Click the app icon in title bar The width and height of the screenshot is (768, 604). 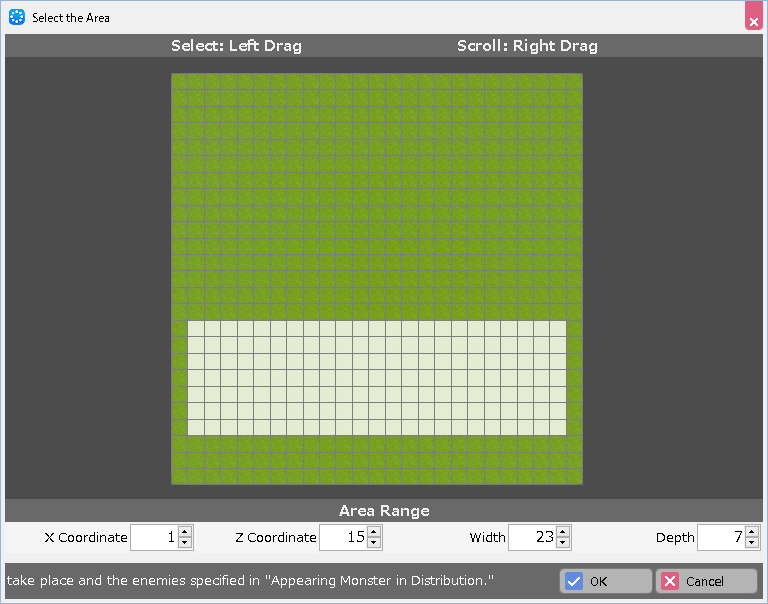(x=17, y=17)
